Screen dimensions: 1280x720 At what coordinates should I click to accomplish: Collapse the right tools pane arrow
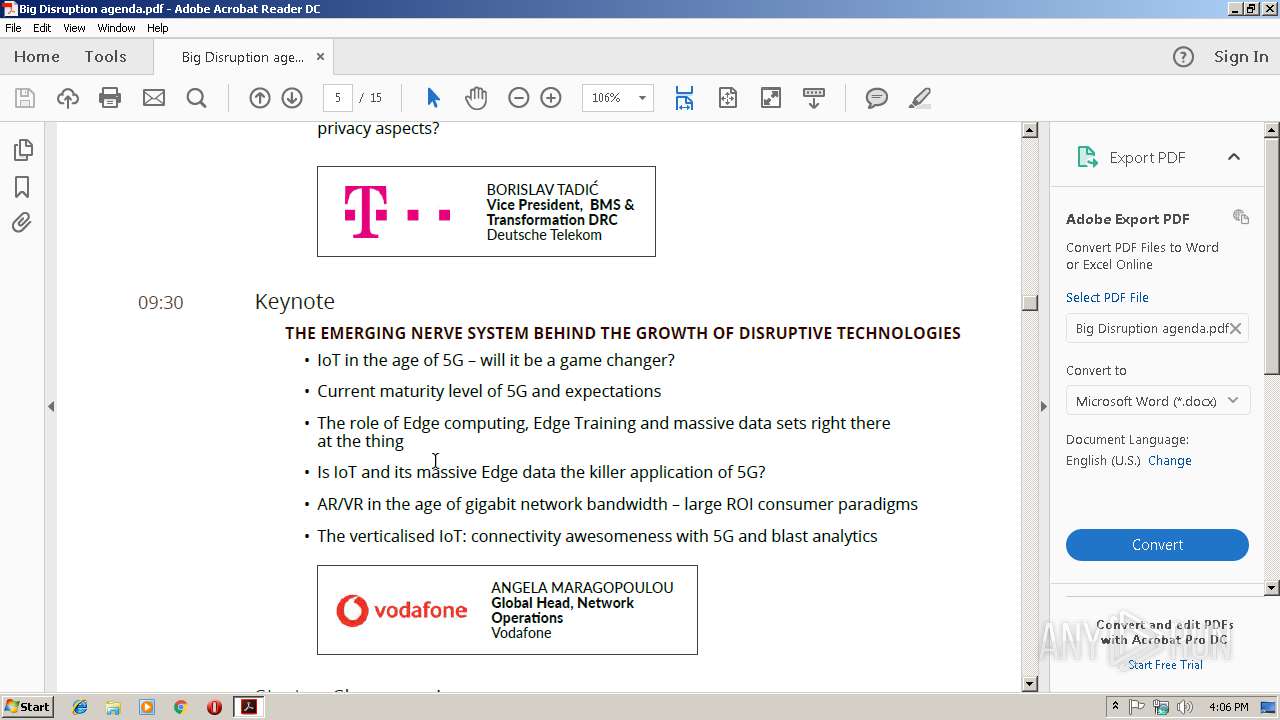pos(1043,406)
